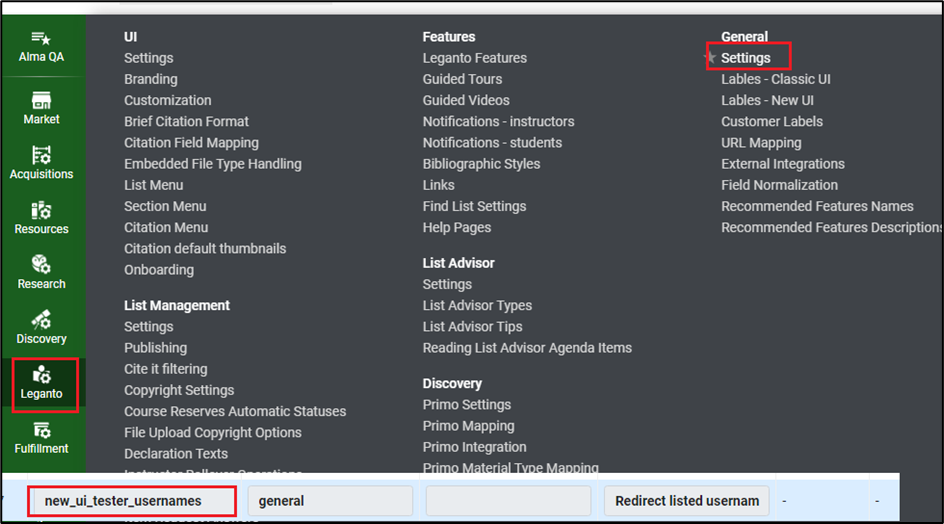Open Customer Labels
This screenshot has width=944, height=524.
[x=772, y=121]
